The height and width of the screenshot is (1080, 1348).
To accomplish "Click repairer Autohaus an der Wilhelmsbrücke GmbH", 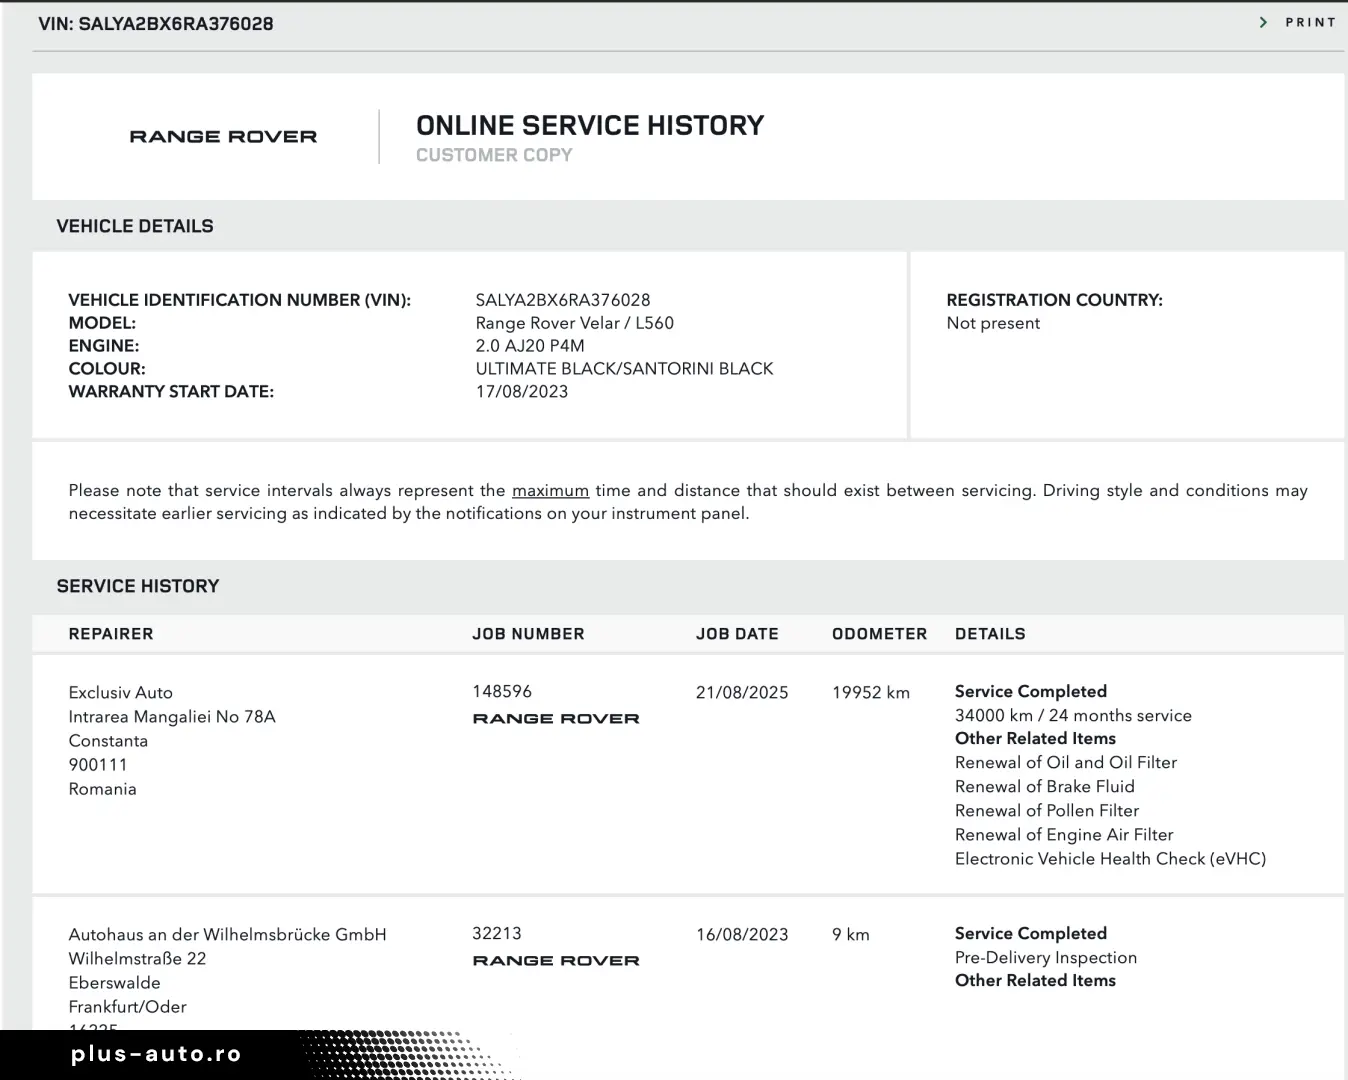I will click(x=227, y=935).
